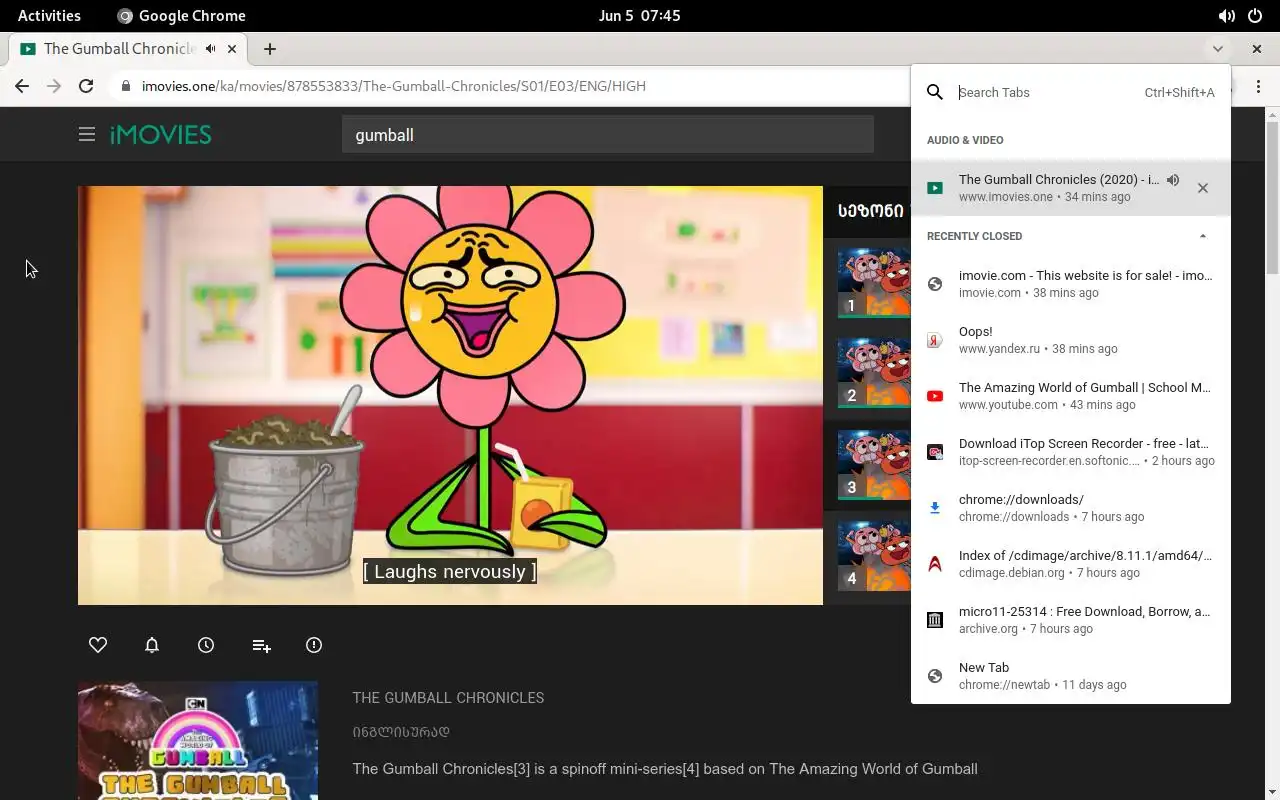1280x800 pixels.
Task: Open the clock showing Jun 5 07:45
Action: (x=639, y=16)
